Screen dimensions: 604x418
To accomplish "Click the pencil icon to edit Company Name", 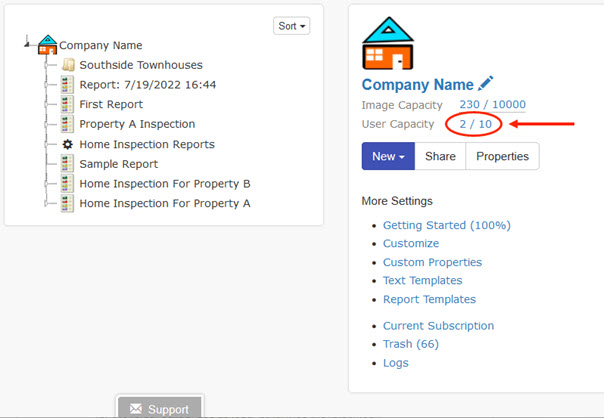I will [486, 84].
